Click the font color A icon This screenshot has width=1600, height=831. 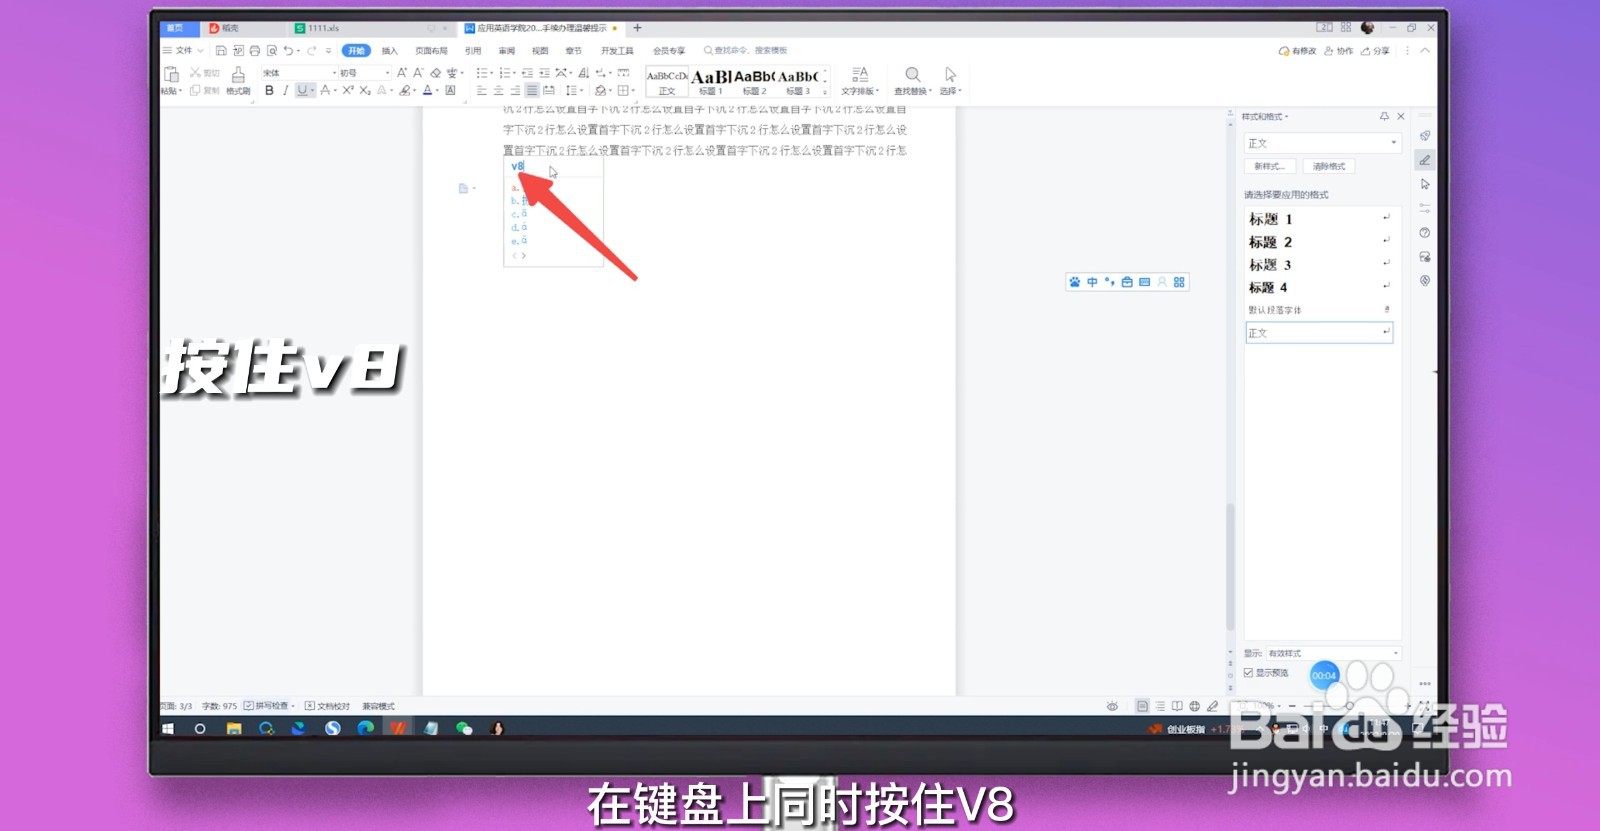[x=427, y=90]
